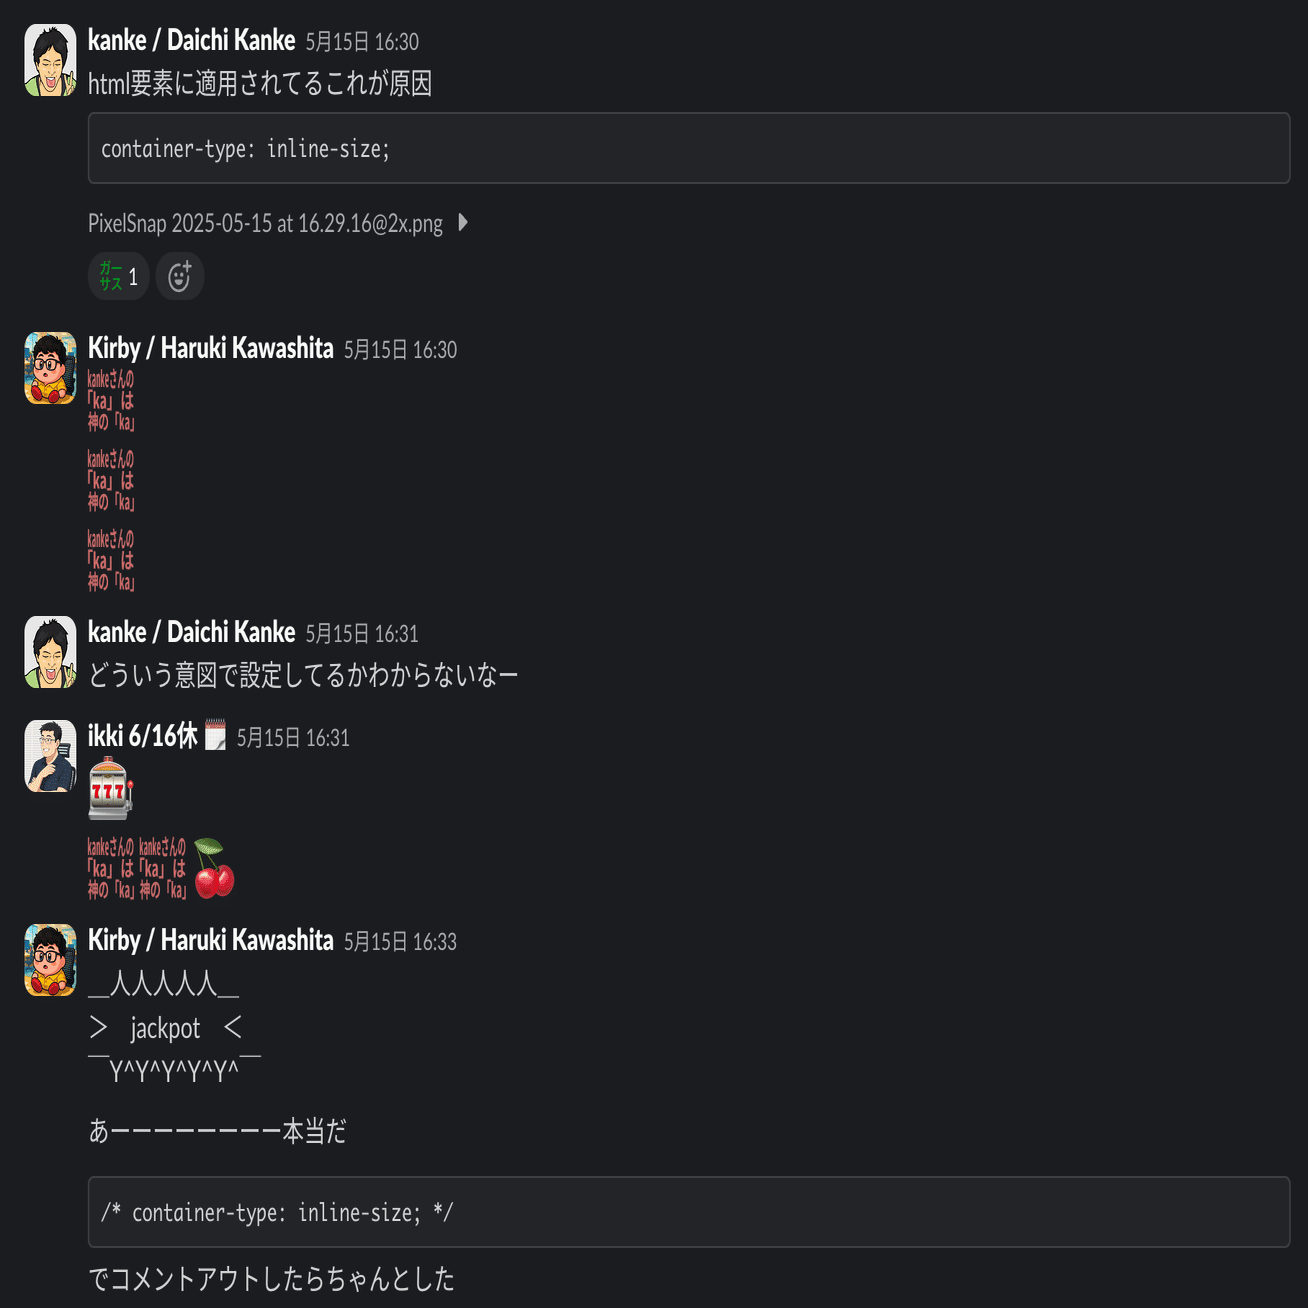Viewport: 1308px width, 1308px height.
Task: Open the 5月15日 16:31 timestamp on kanke's message
Action: tap(362, 634)
